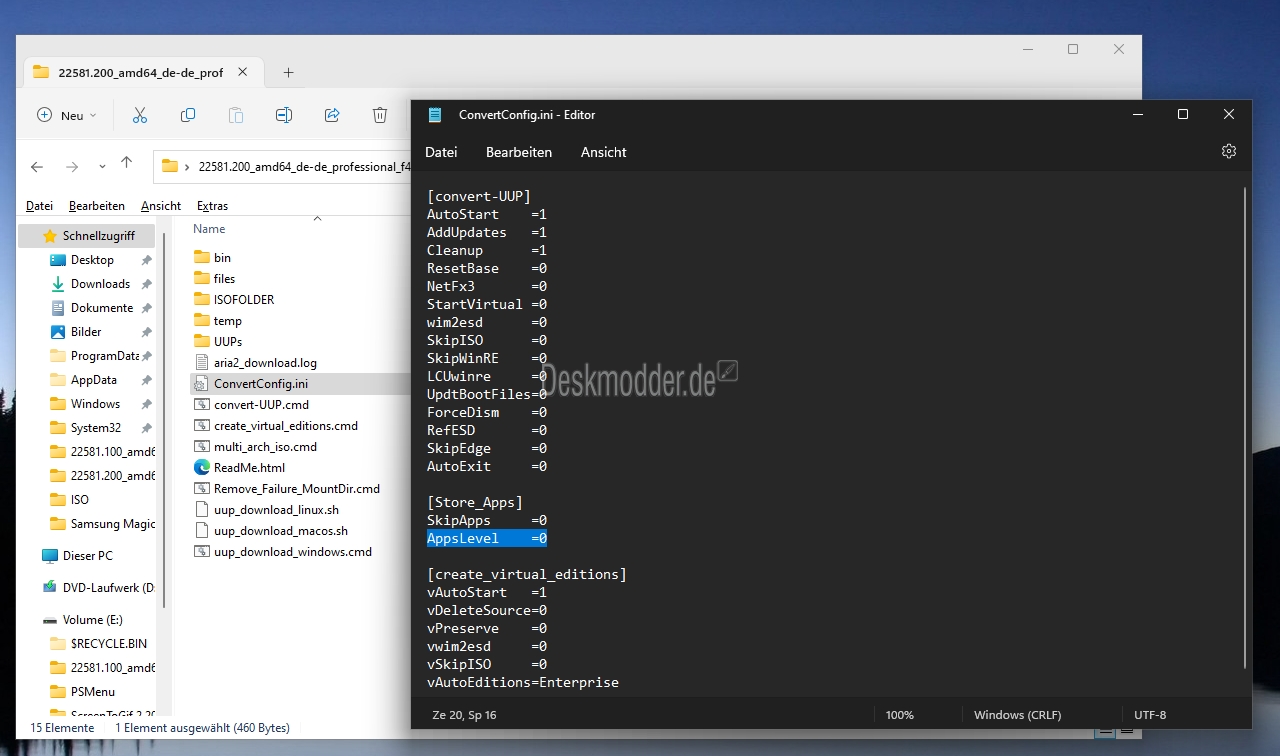Click the Copy icon in Explorer toolbar
The image size is (1280, 756).
(x=188, y=115)
